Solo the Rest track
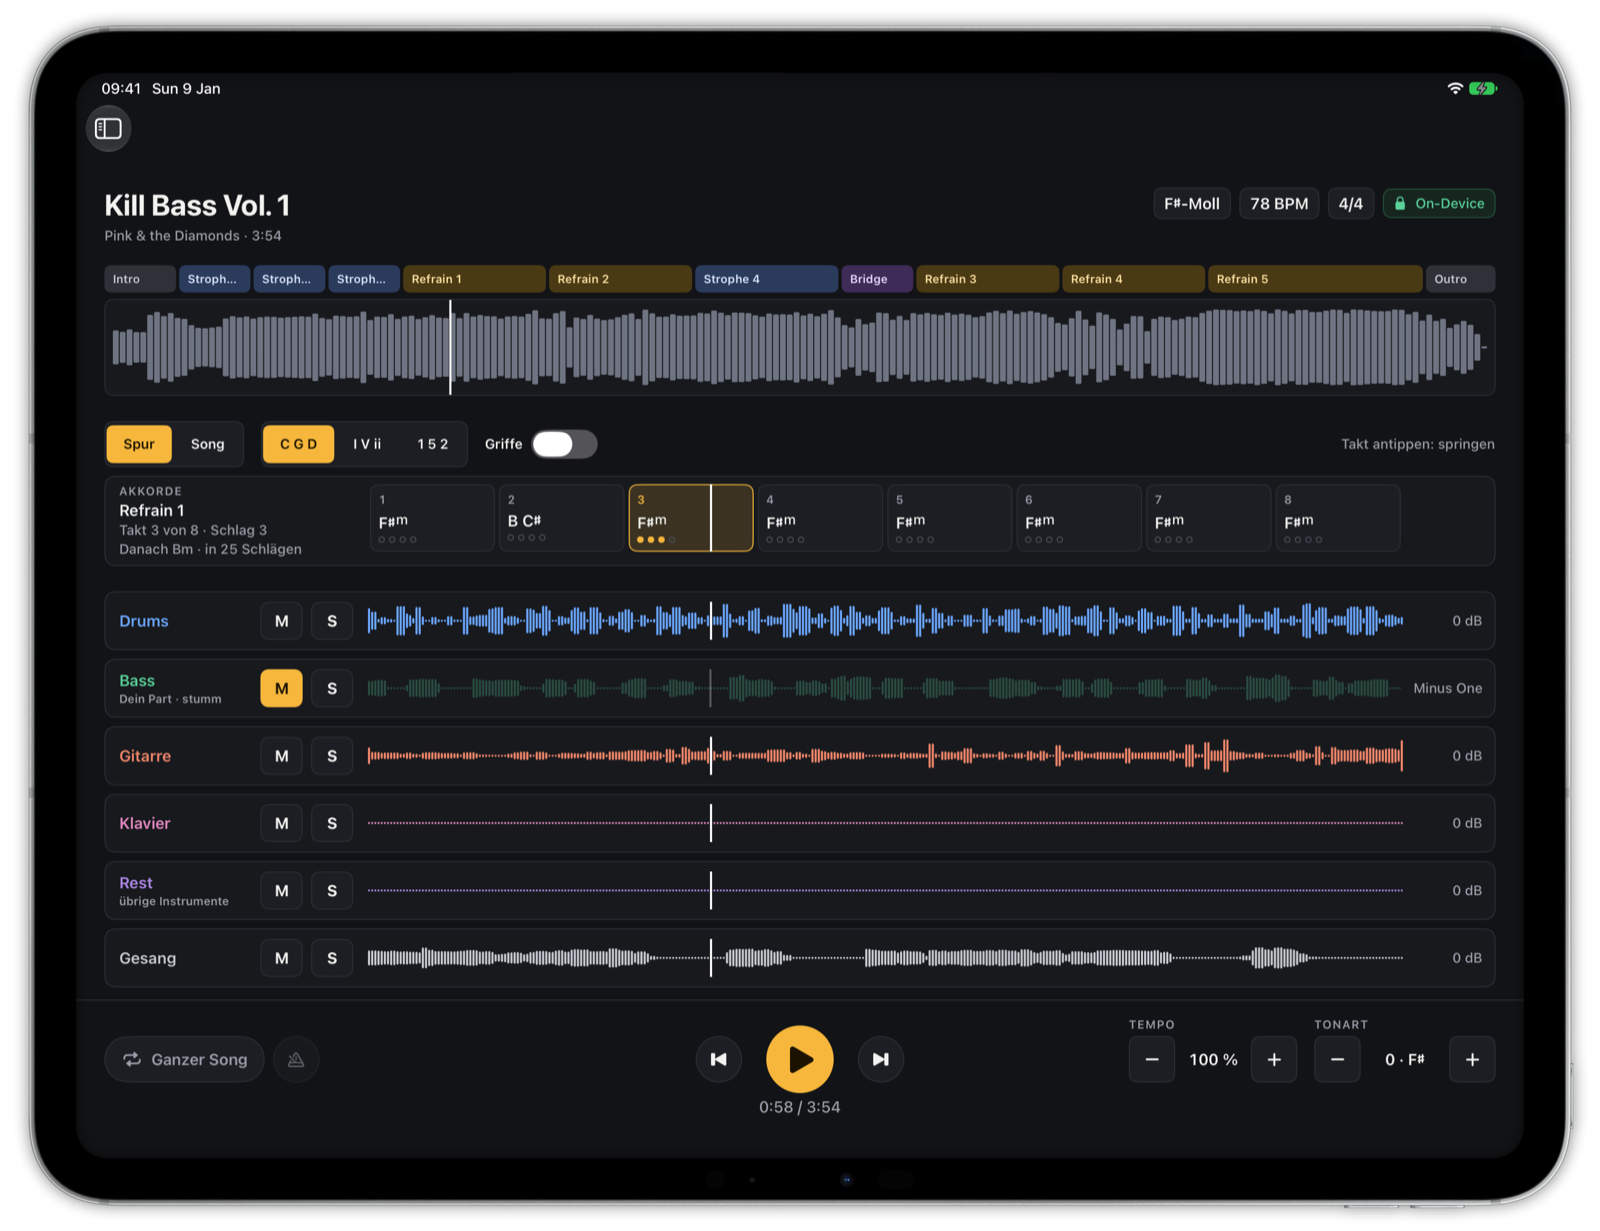The height and width of the screenshot is (1231, 1600). (332, 890)
